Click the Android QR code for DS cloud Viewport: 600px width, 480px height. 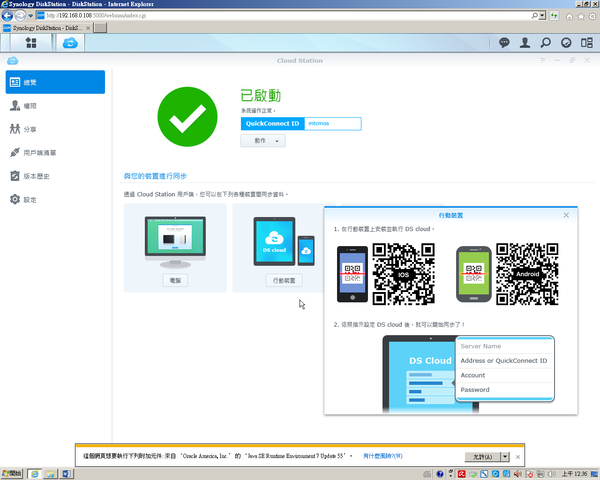point(527,273)
